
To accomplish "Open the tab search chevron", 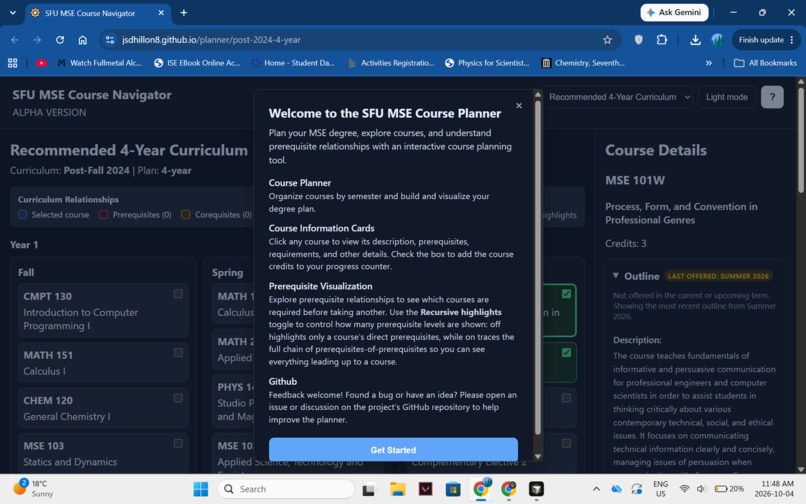I will click(12, 13).
